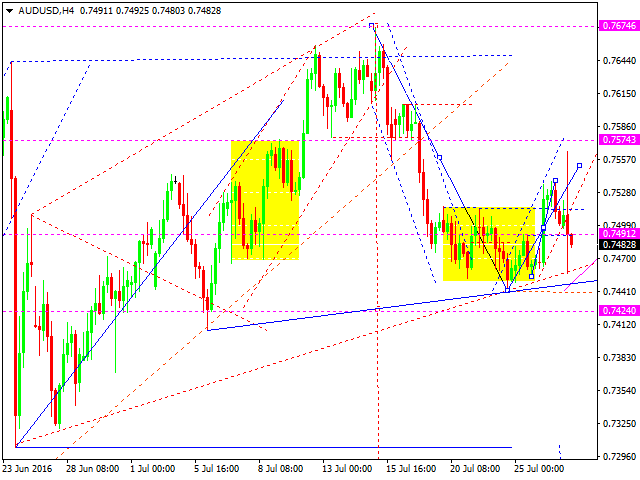Select the 0.75743 magenta price label

[619, 140]
